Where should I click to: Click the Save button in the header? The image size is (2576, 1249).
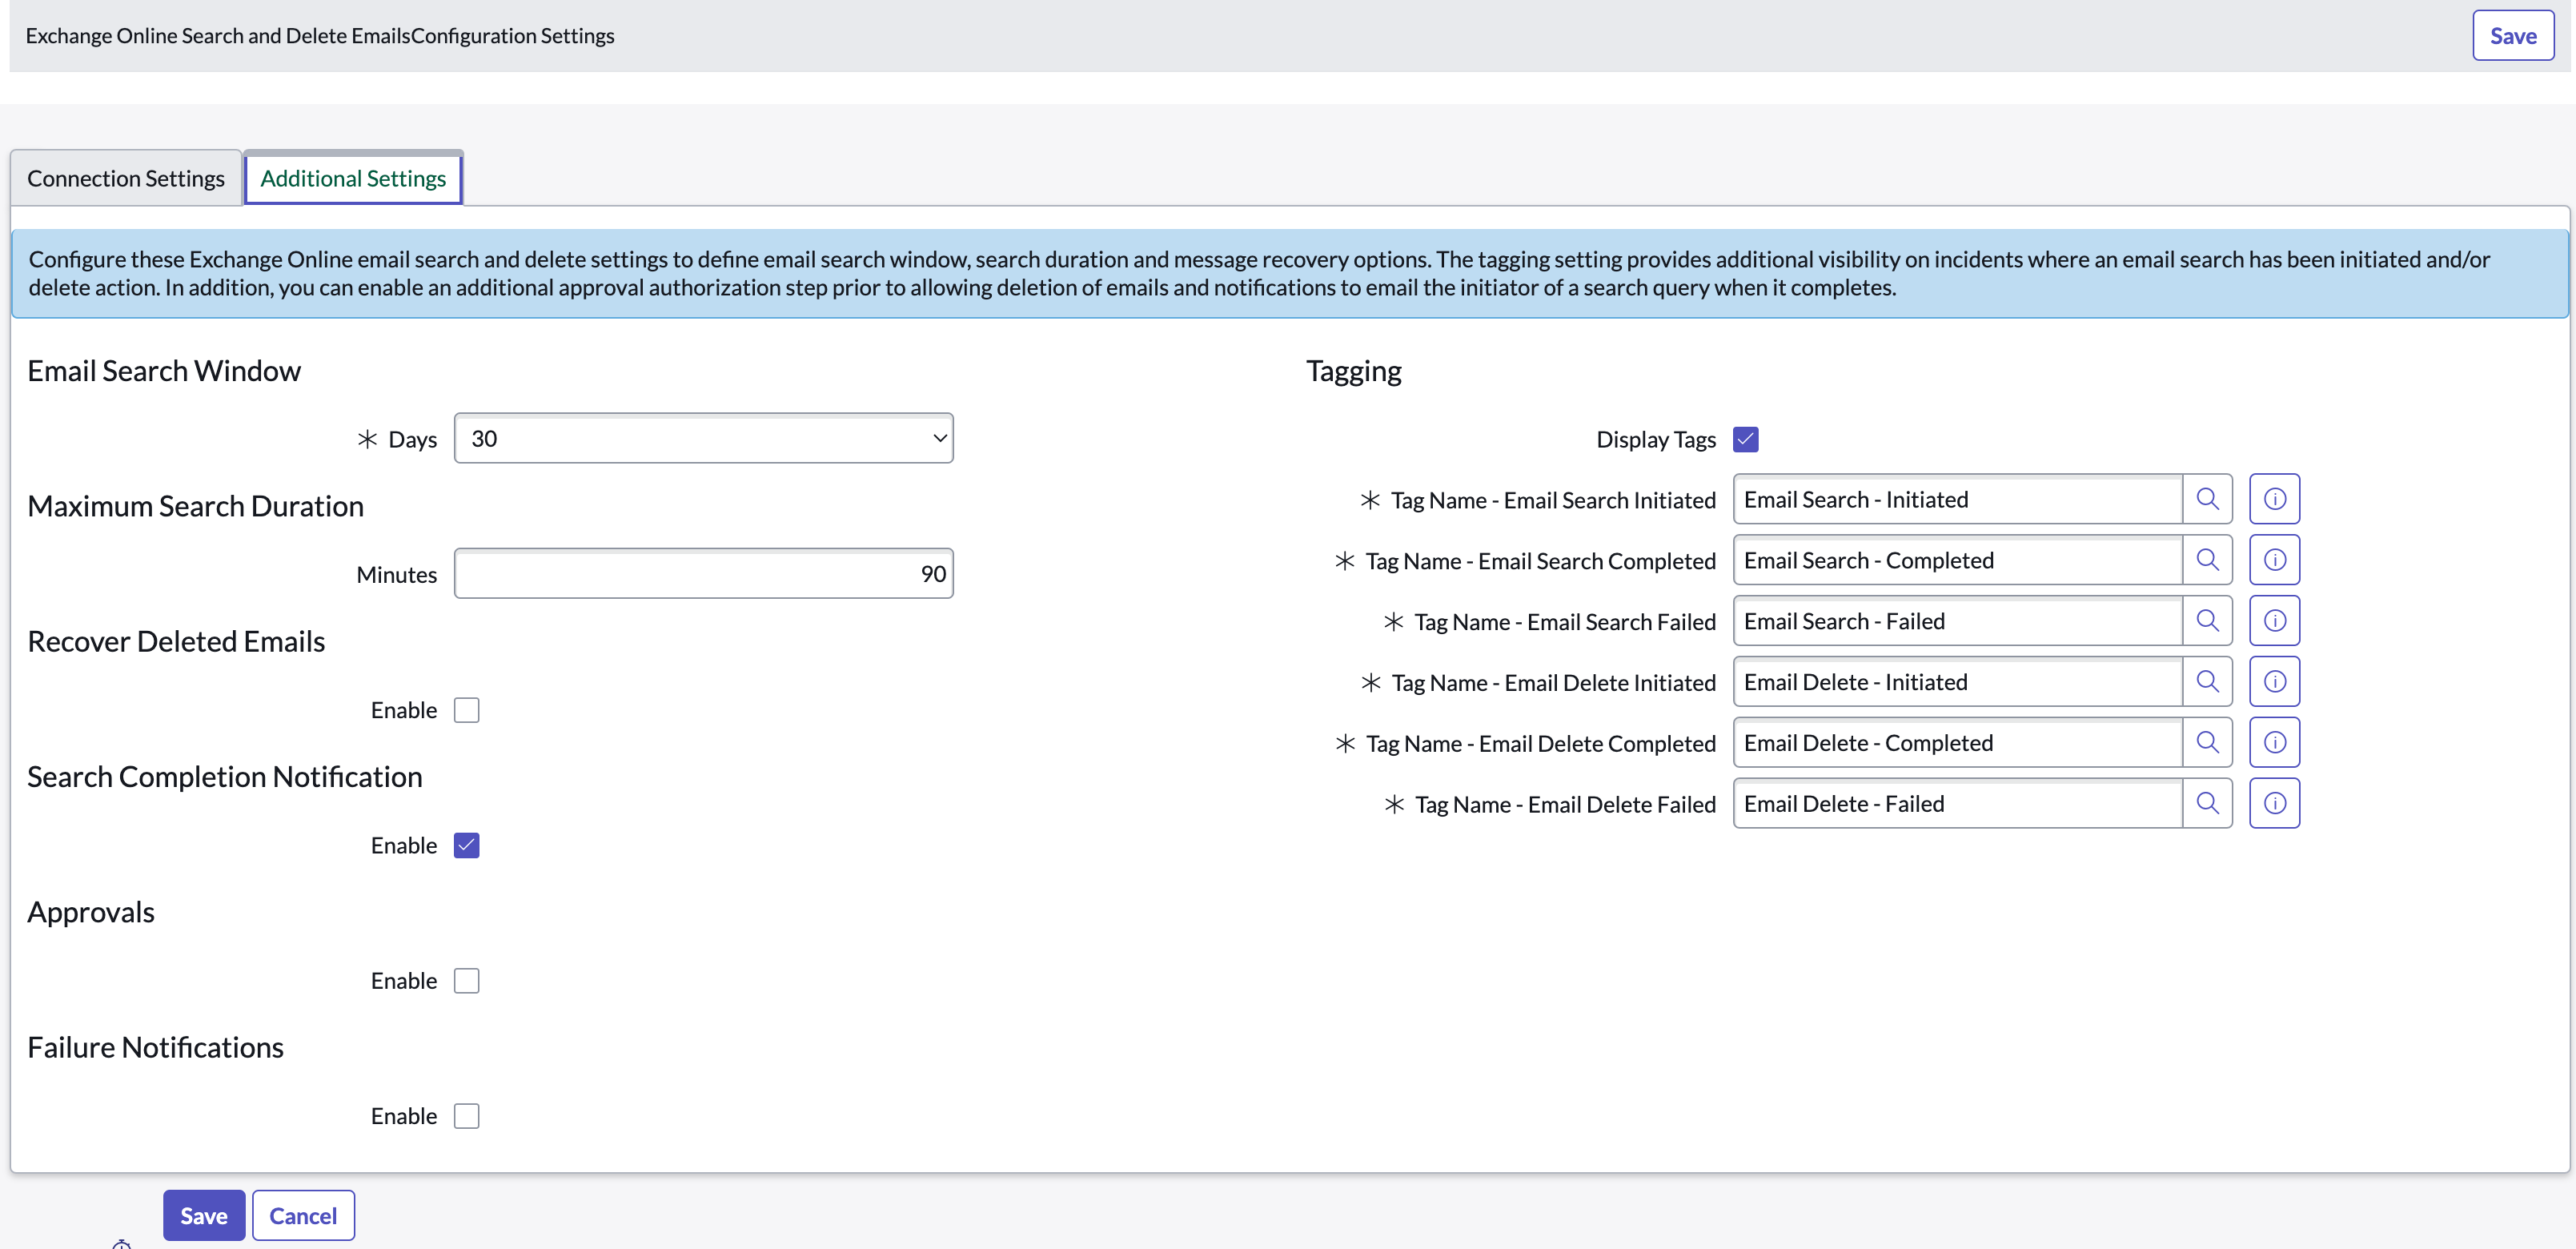2512,36
